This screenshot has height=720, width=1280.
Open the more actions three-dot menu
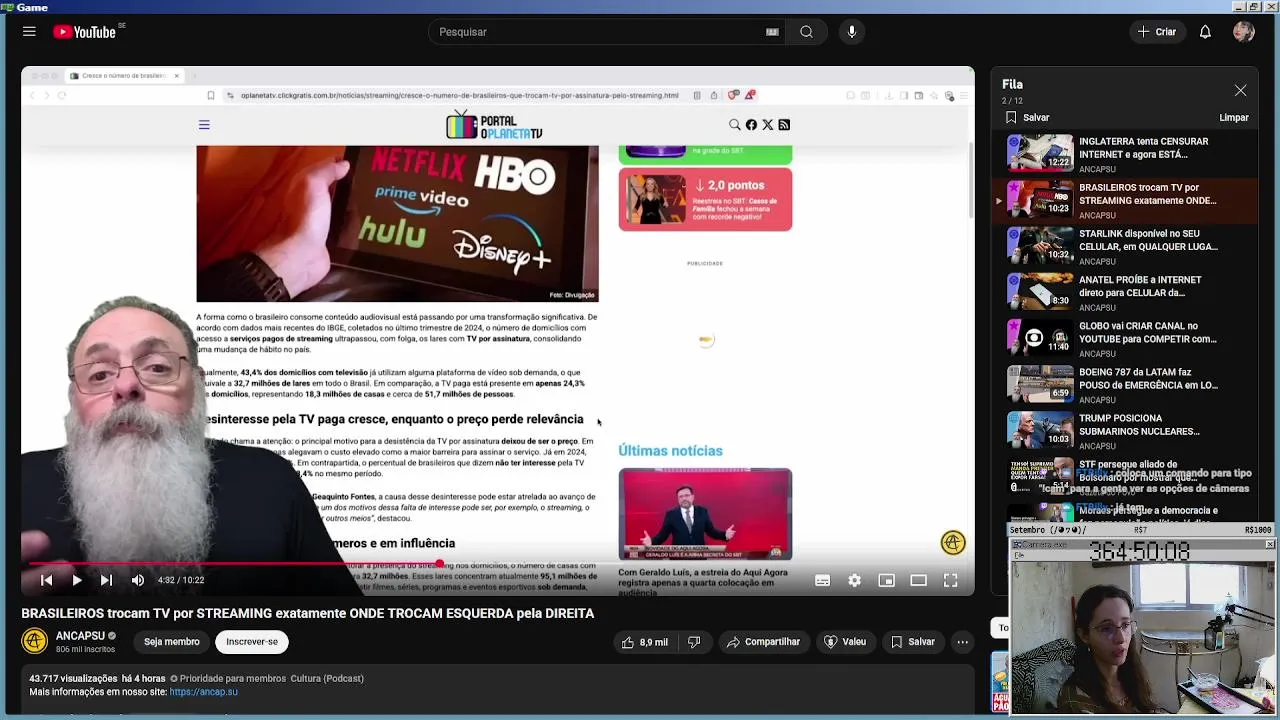point(962,642)
